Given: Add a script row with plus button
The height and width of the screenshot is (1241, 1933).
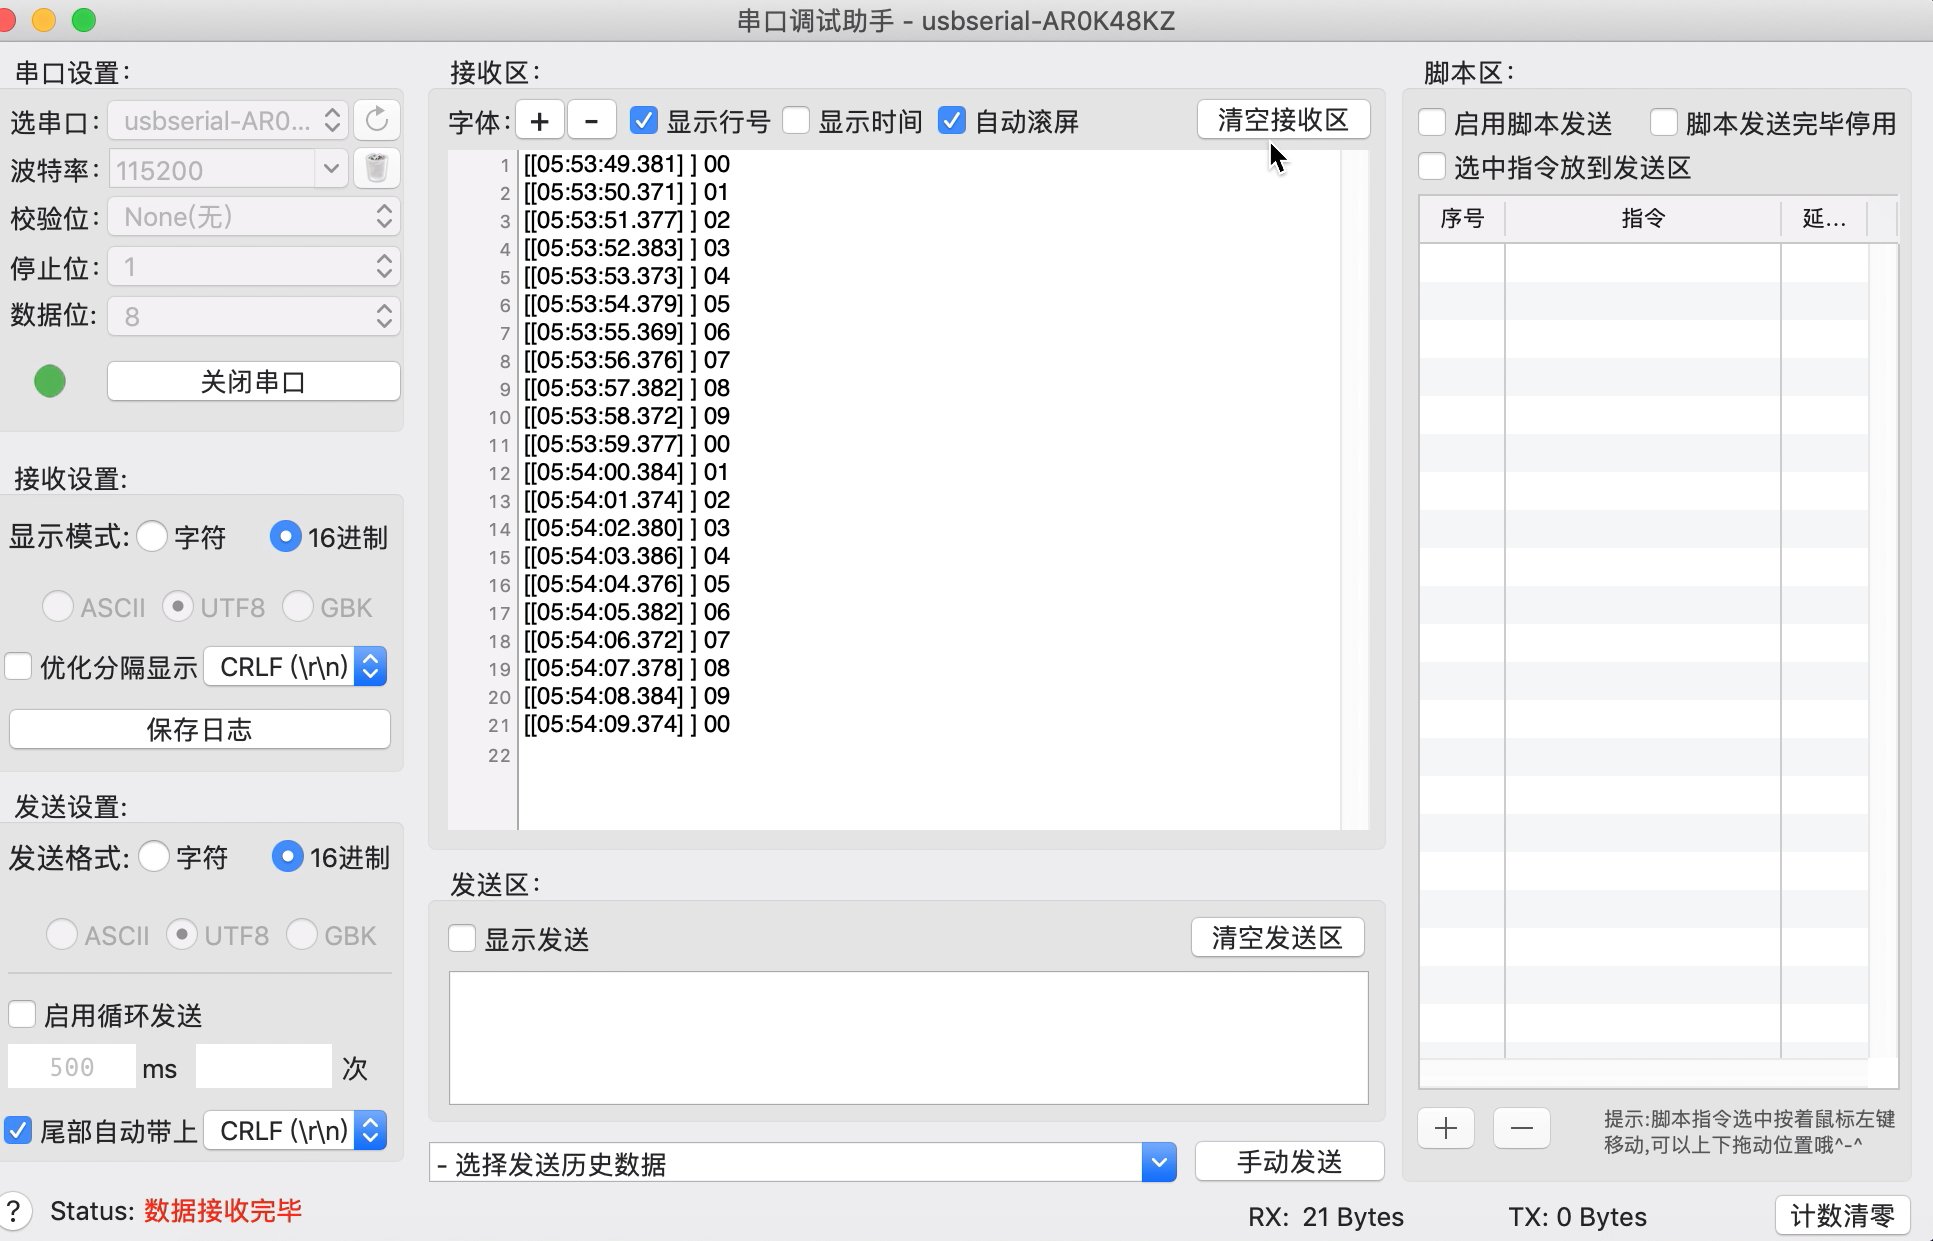Looking at the screenshot, I should pos(1445,1129).
